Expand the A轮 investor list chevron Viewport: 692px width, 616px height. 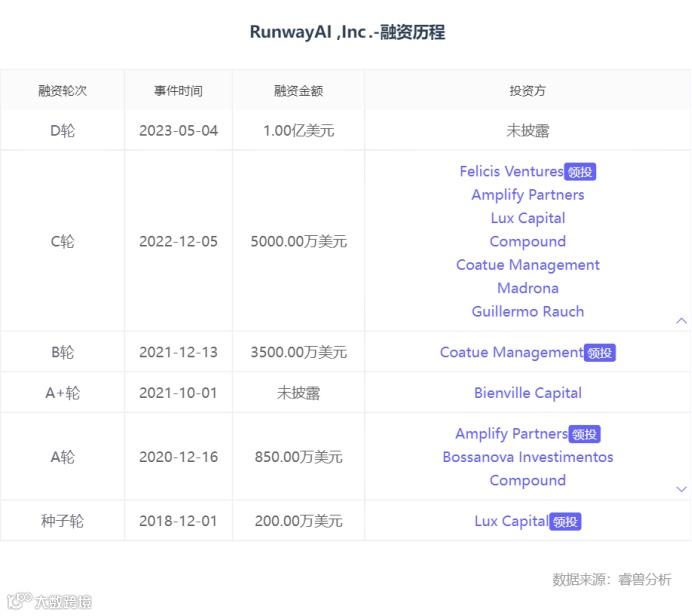681,489
